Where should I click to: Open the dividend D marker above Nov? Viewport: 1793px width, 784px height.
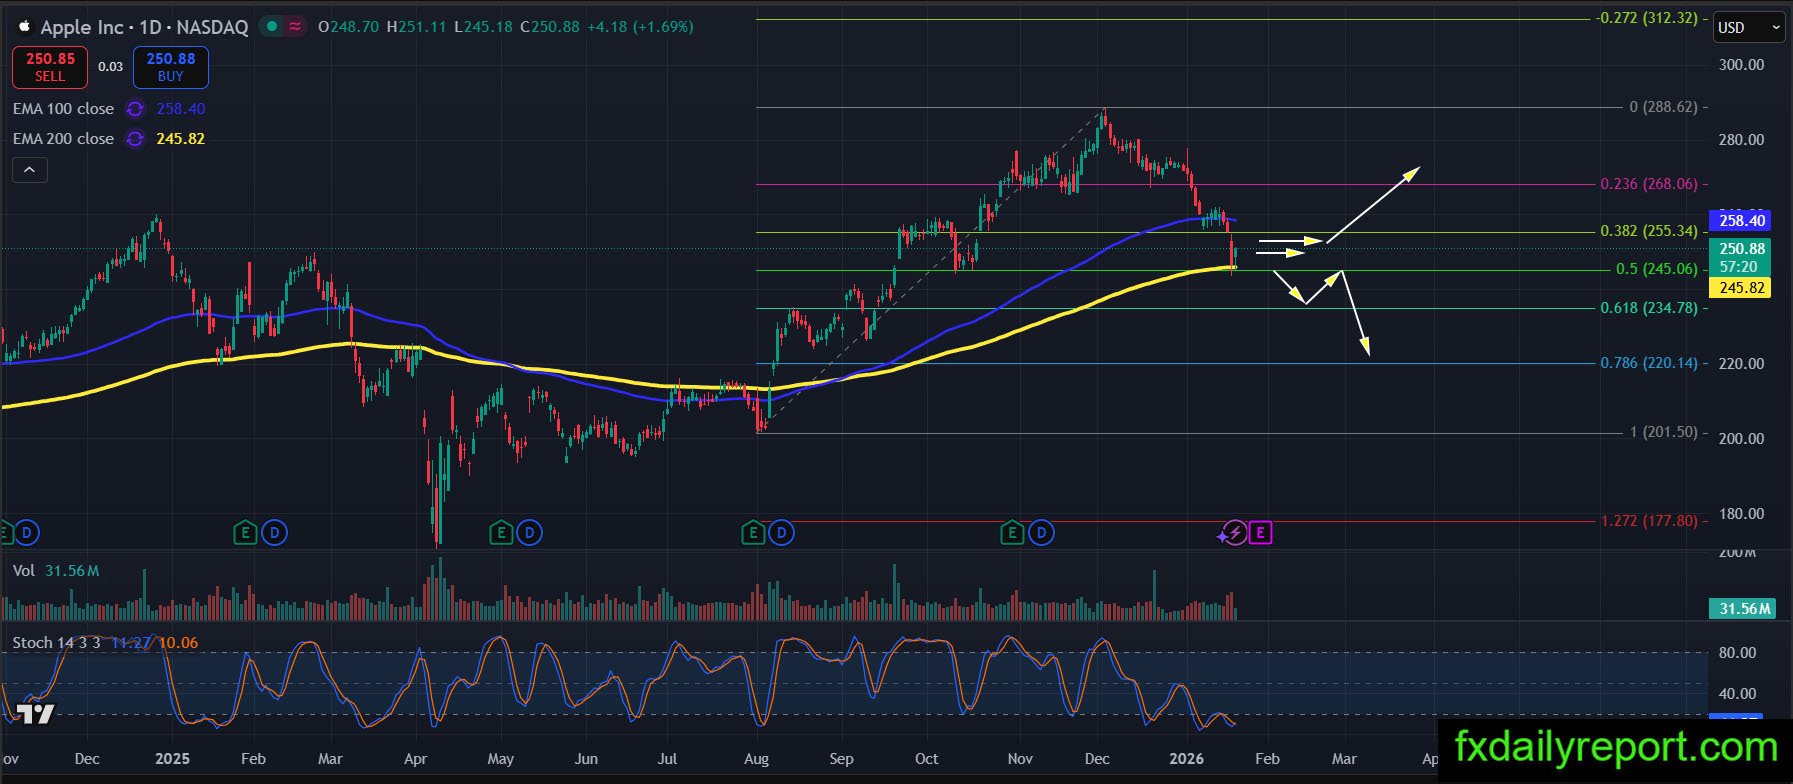(1041, 533)
